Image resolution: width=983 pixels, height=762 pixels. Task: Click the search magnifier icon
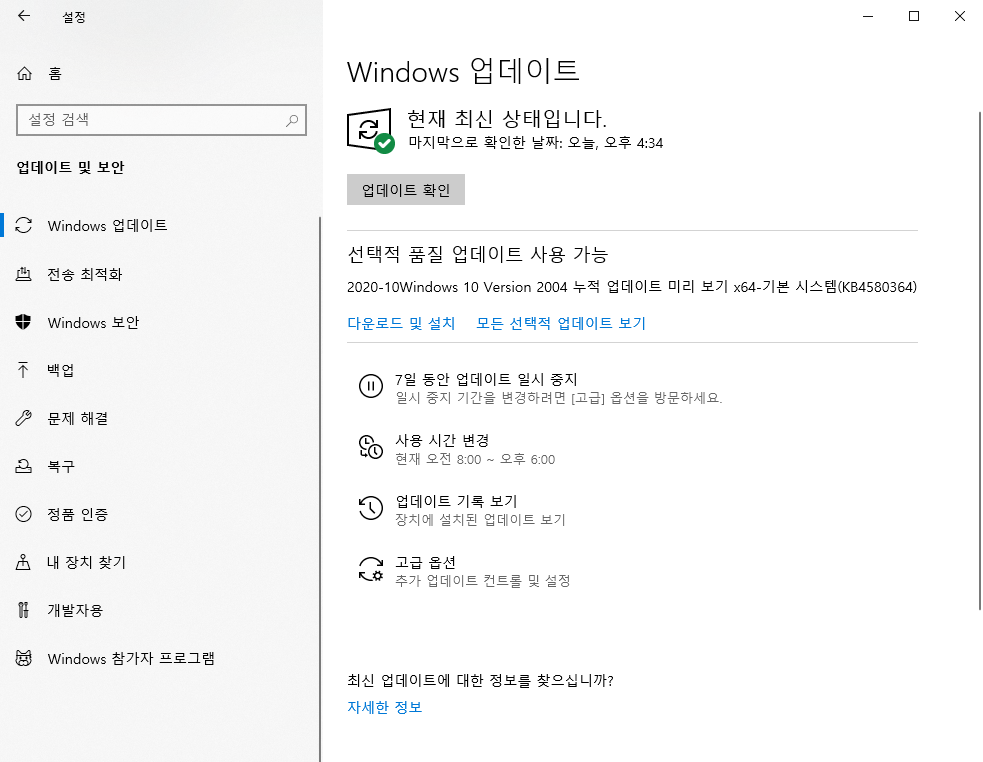point(292,120)
